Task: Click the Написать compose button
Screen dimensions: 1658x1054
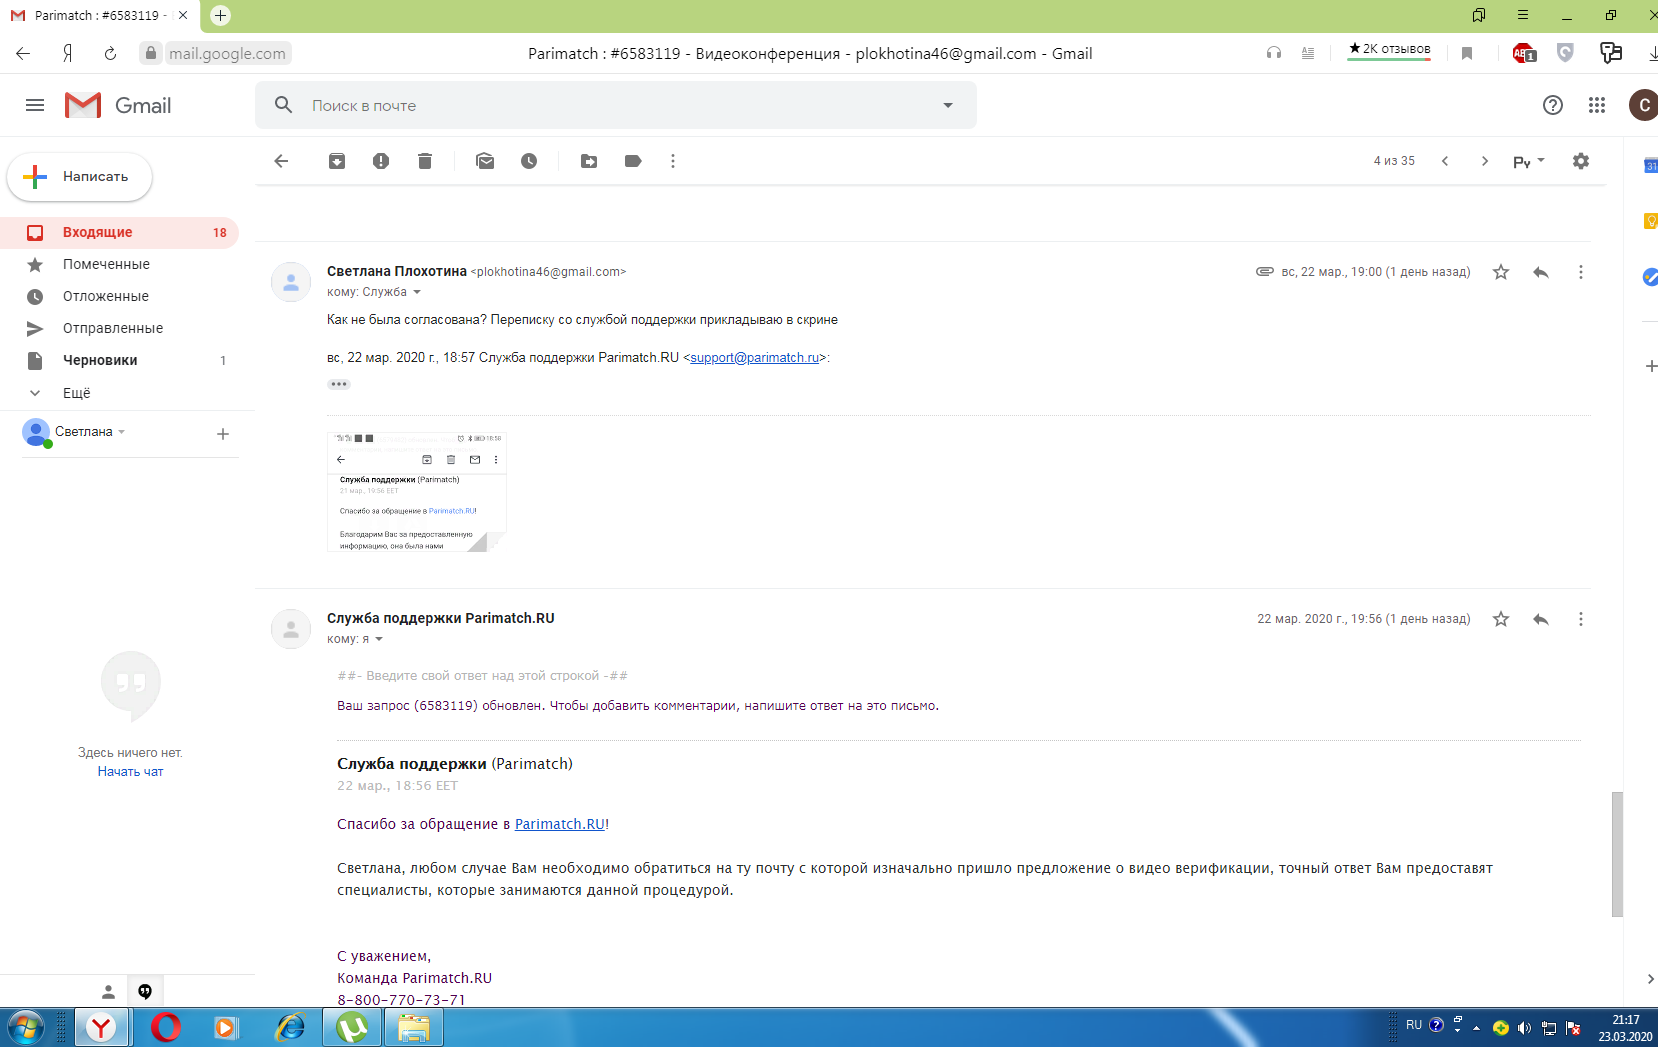Action: click(80, 177)
